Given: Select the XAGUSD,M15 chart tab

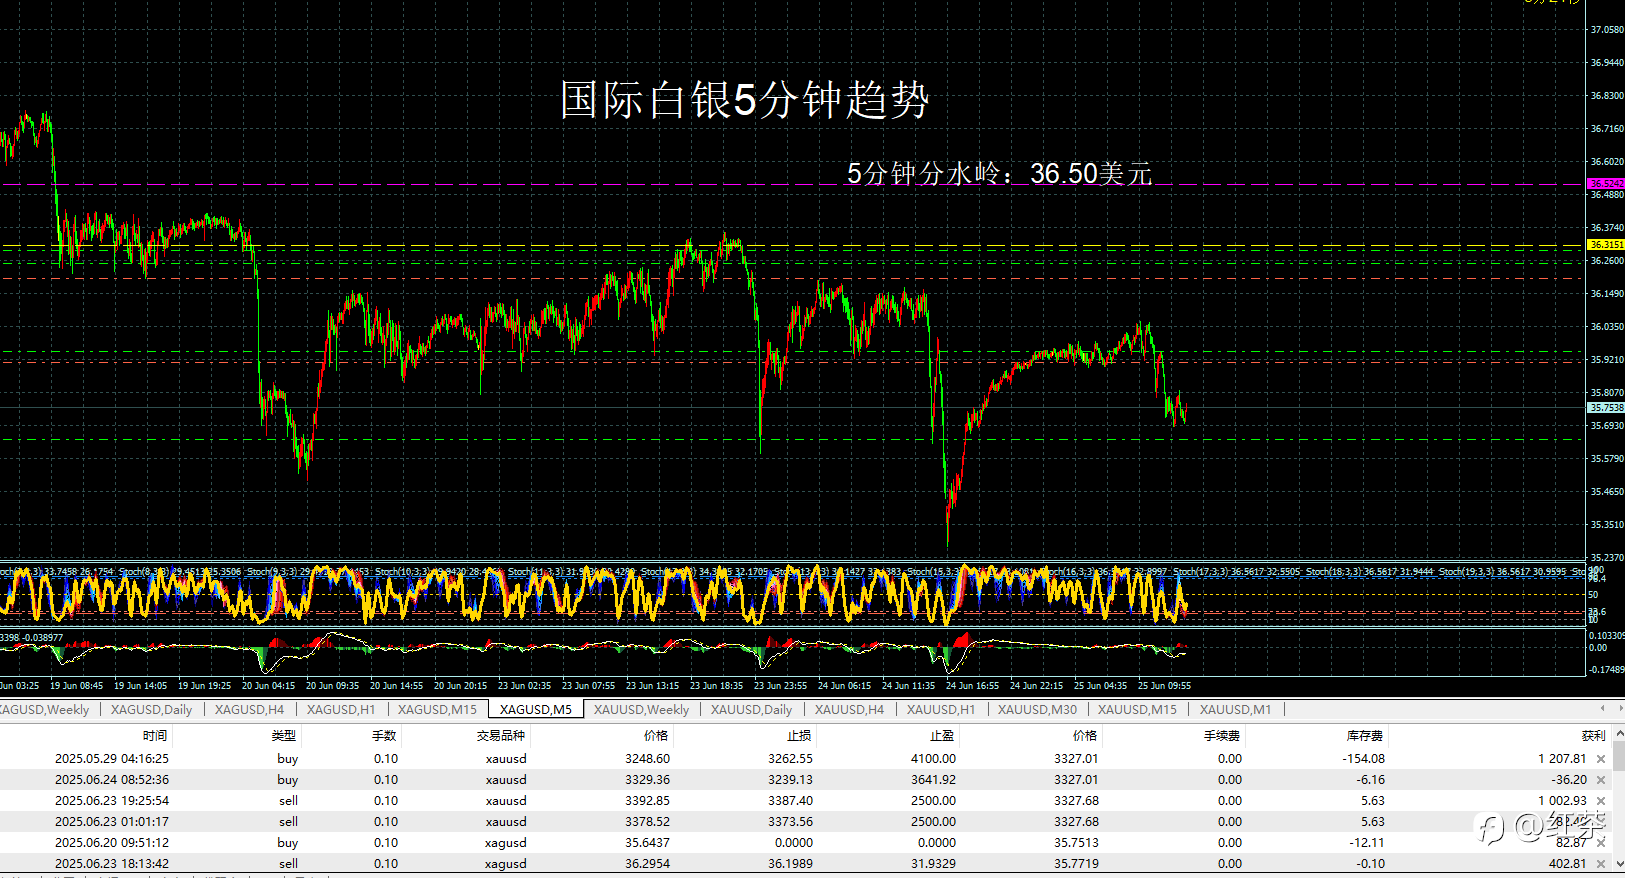Looking at the screenshot, I should (x=437, y=709).
